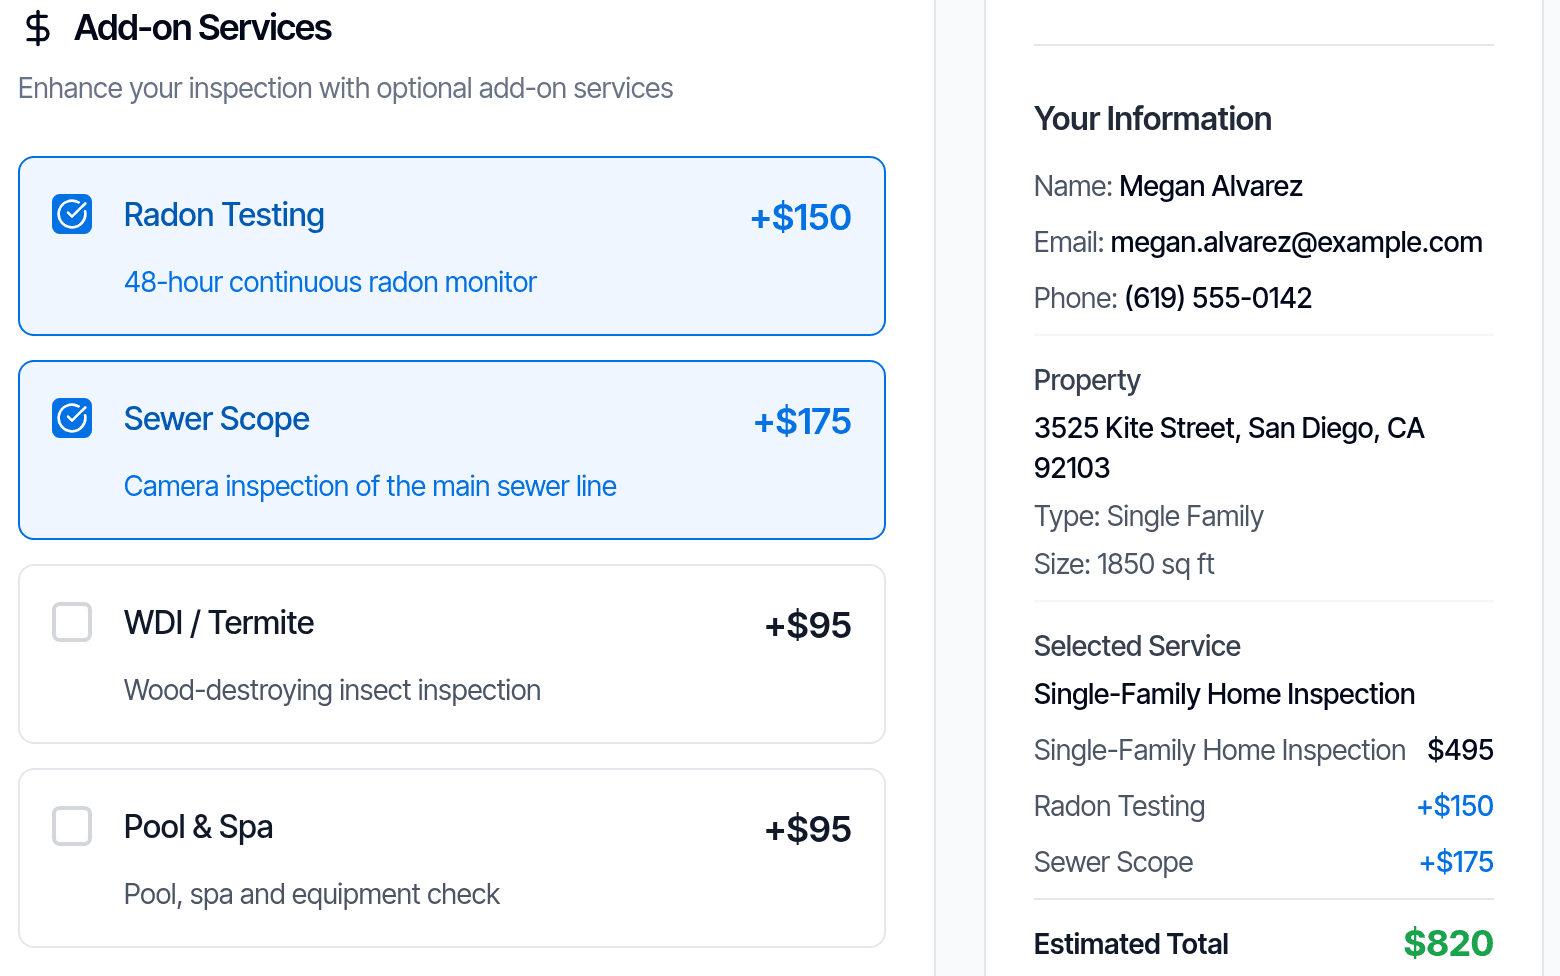Select the WDI / Termite card title
Screen dimensions: 1560x976
tap(219, 623)
